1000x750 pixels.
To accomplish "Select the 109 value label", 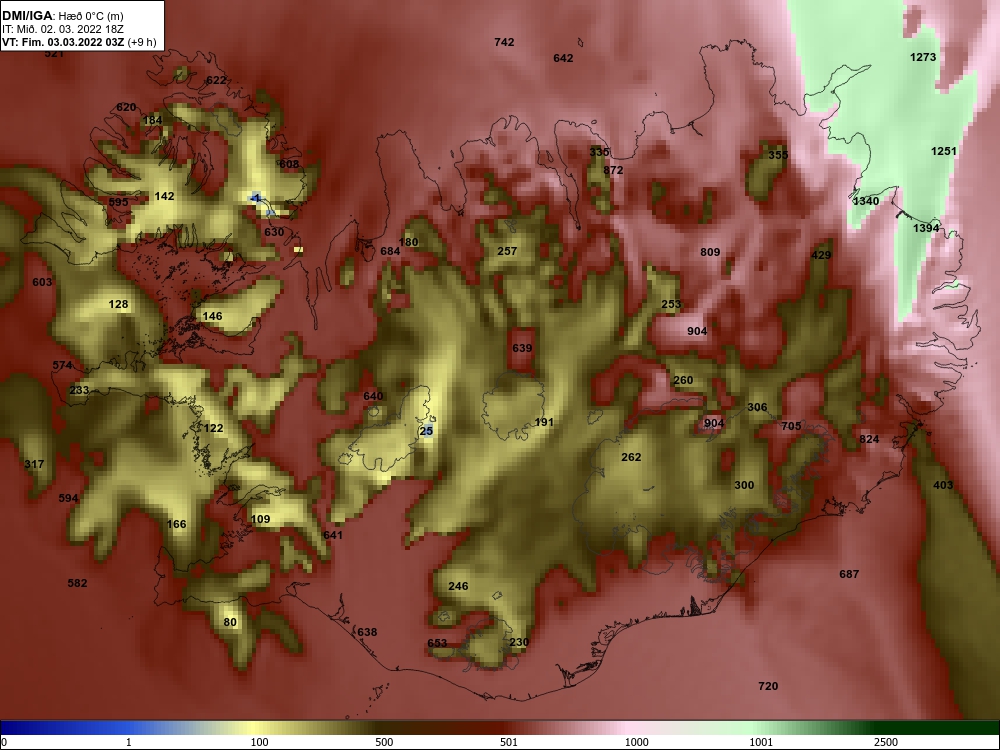I will pos(260,519).
